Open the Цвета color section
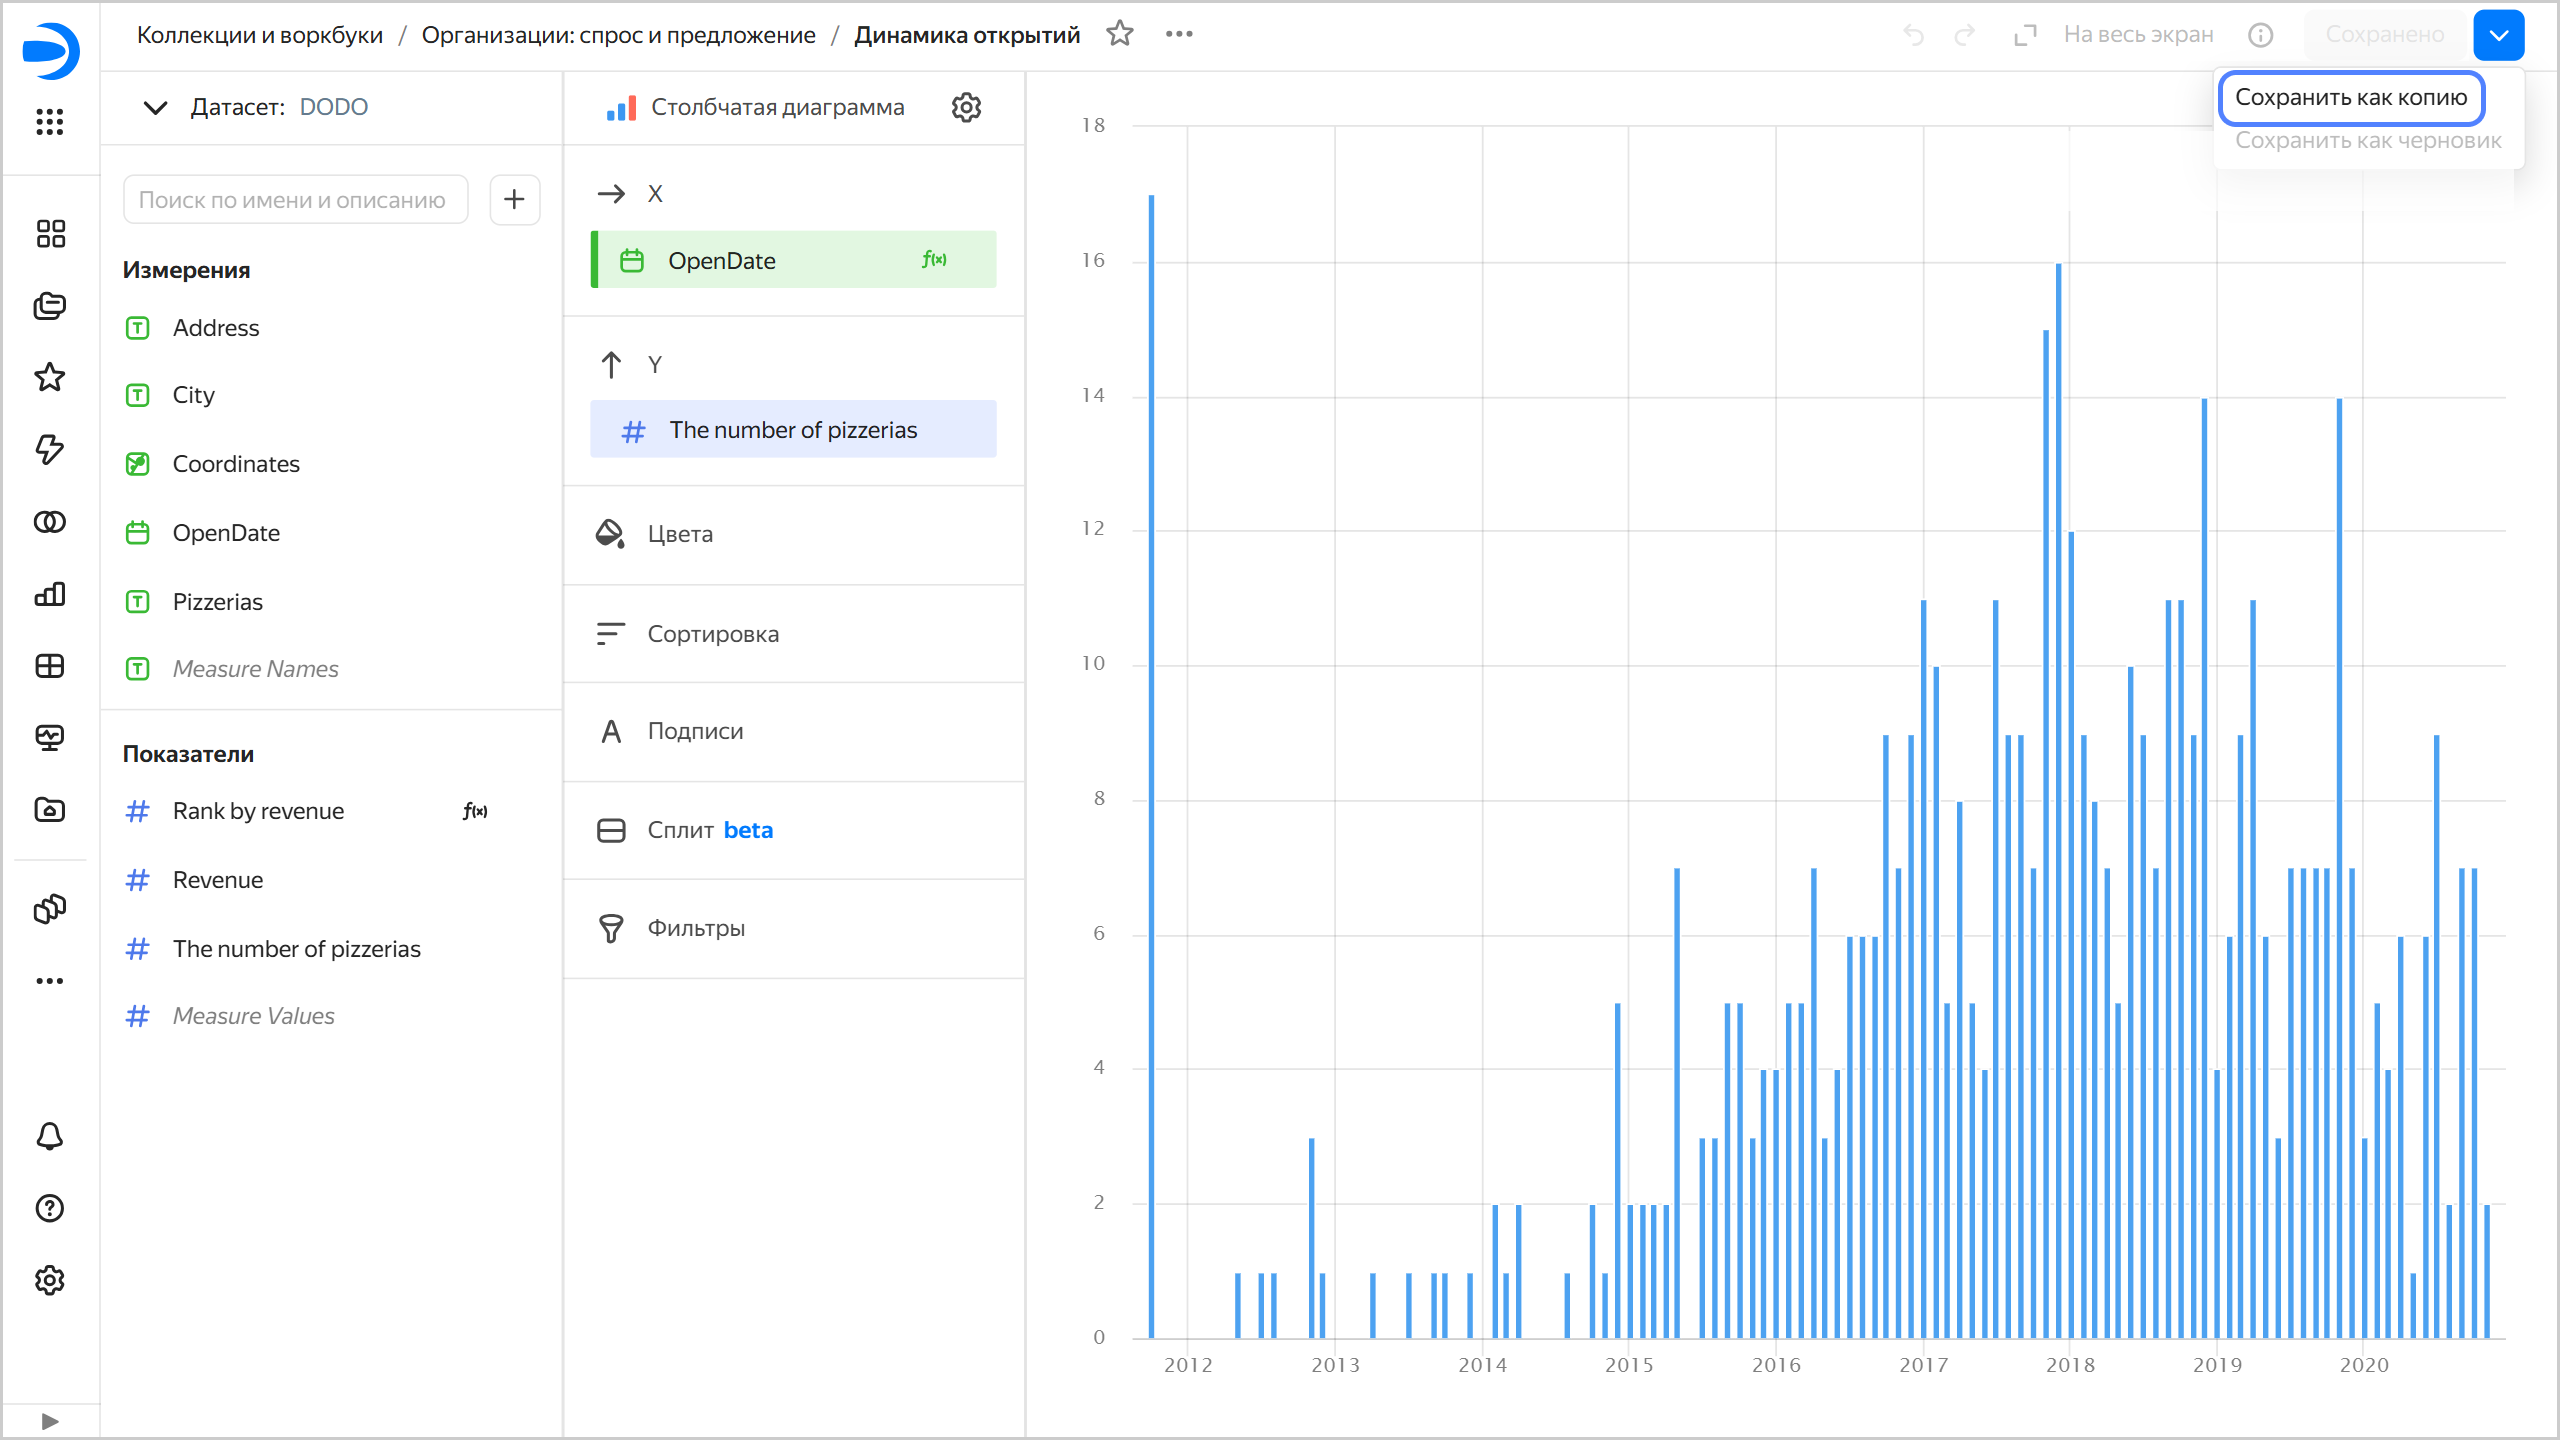 click(x=680, y=534)
